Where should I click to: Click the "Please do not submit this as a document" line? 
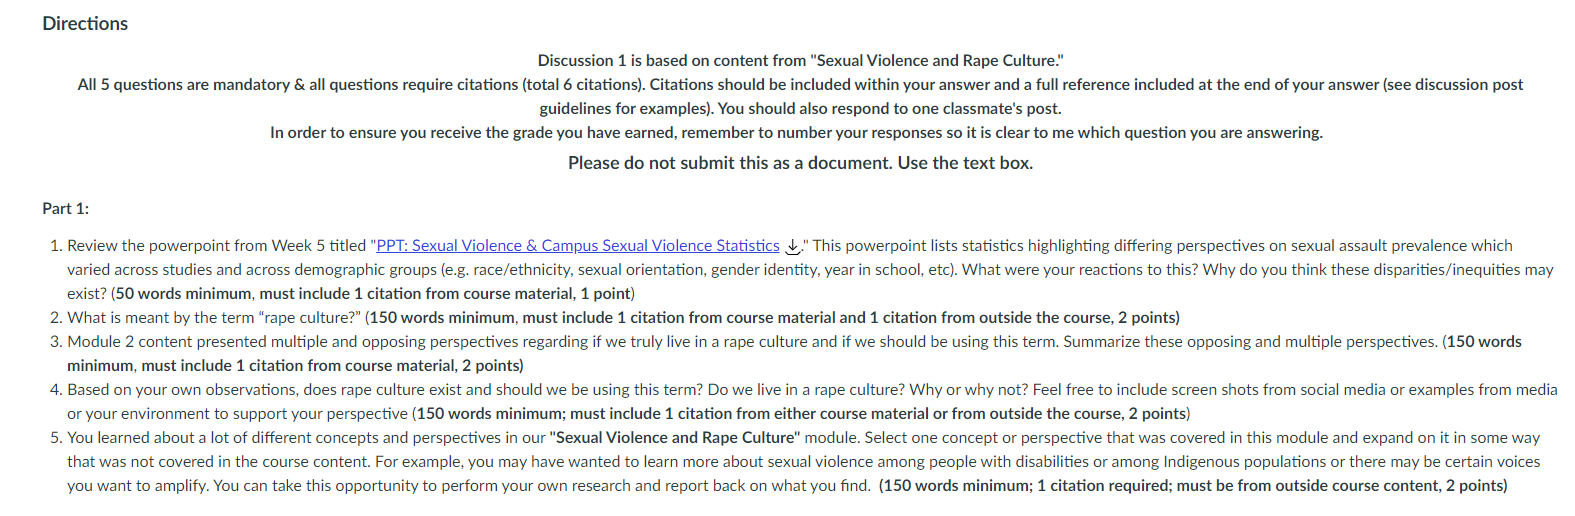tap(800, 163)
